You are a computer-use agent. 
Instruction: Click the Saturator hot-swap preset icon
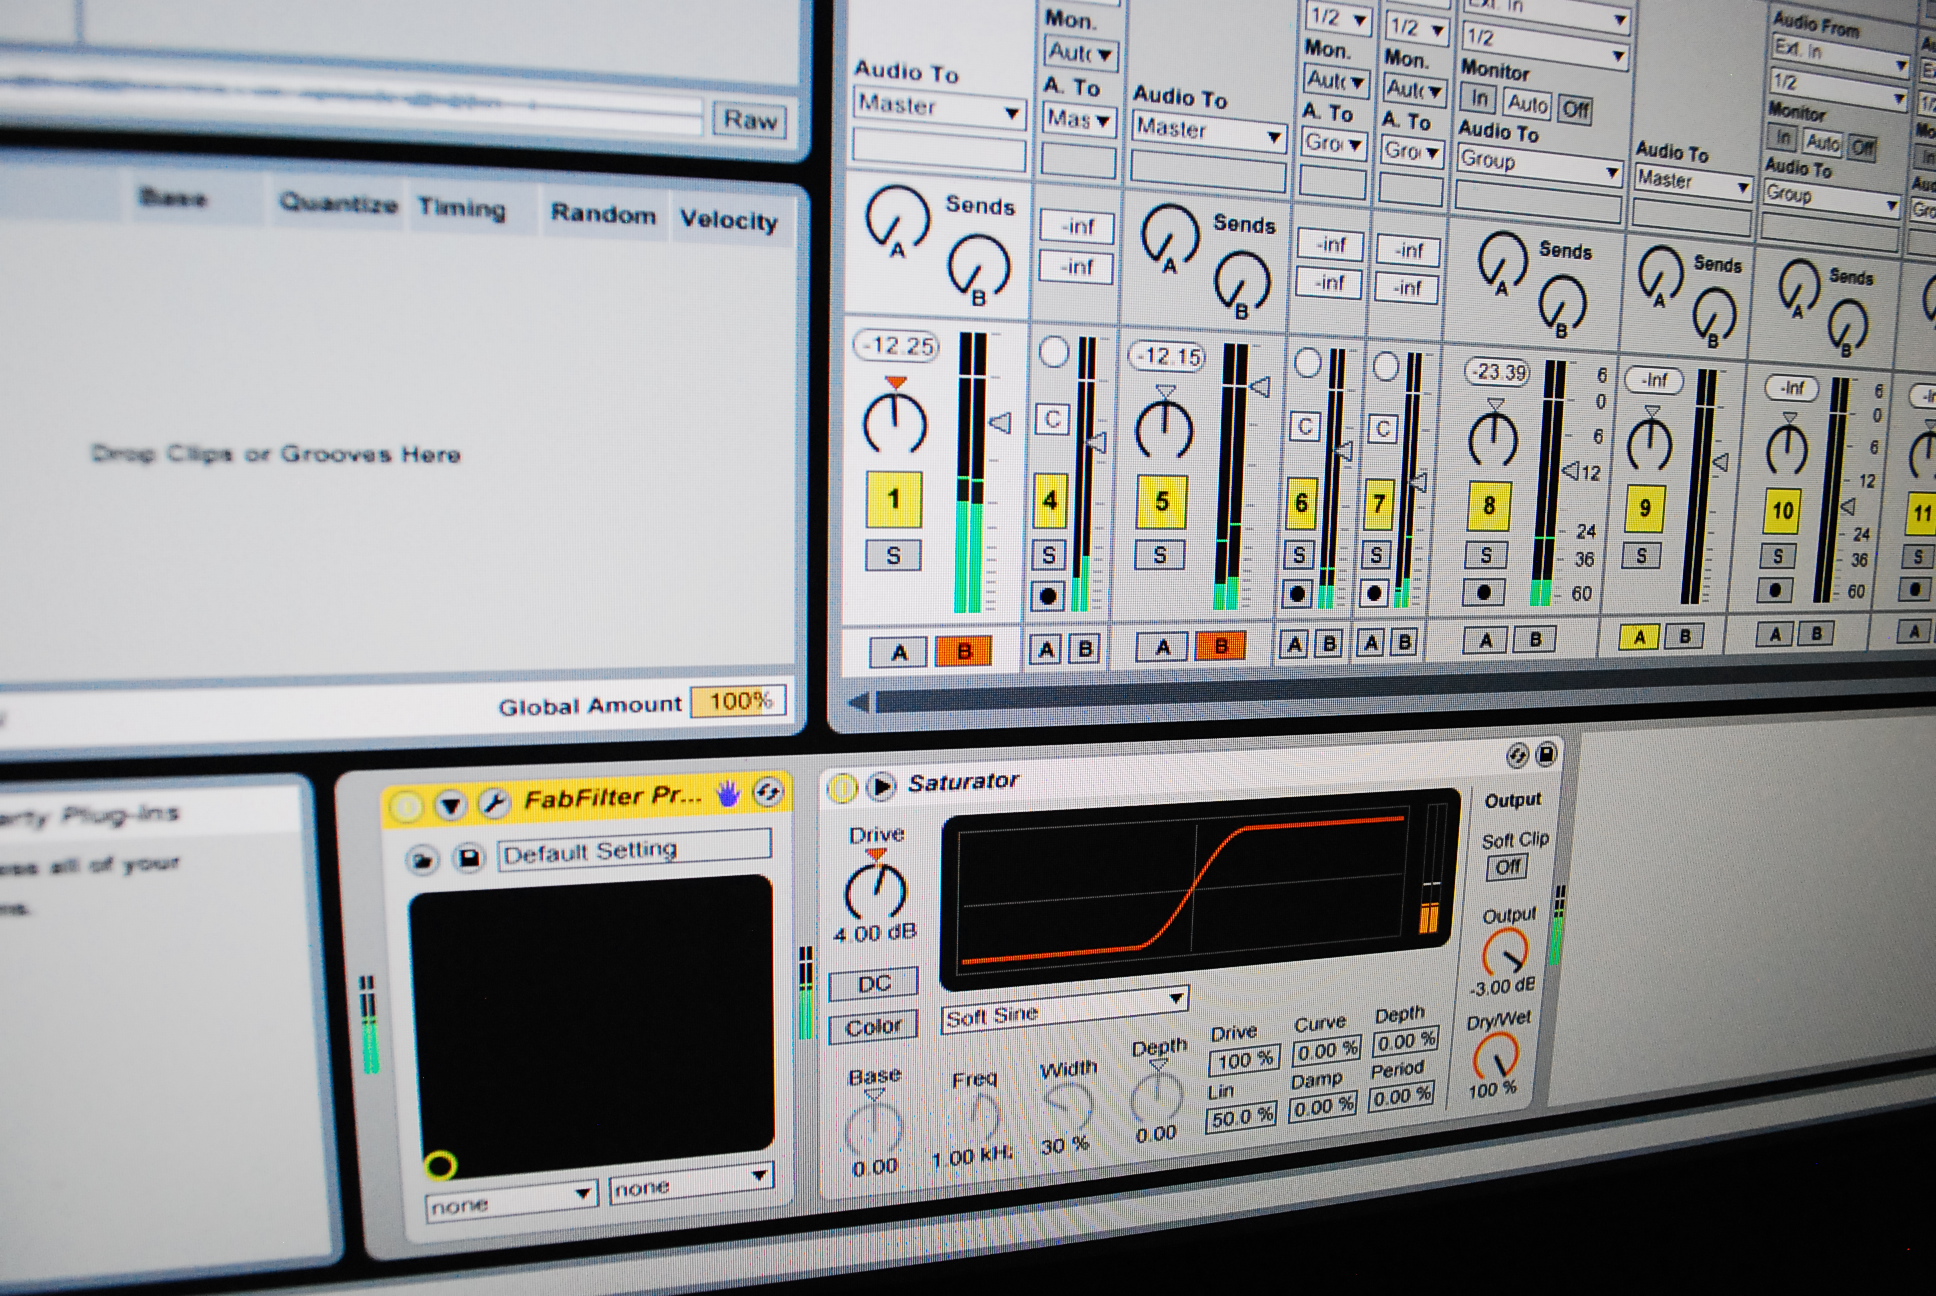[1517, 756]
